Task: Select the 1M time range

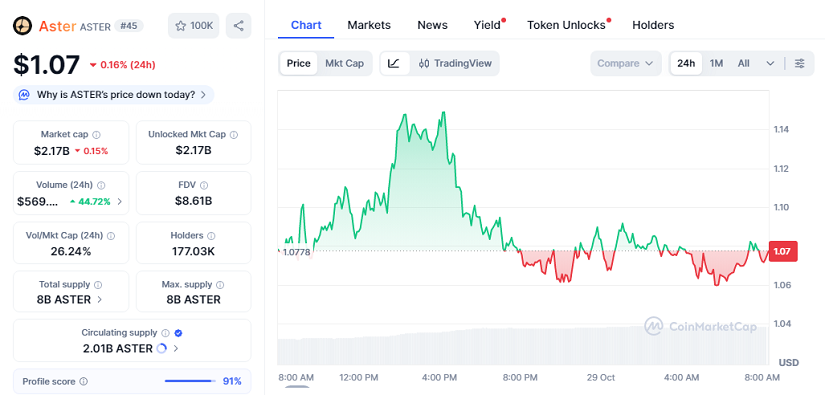Action: (716, 64)
